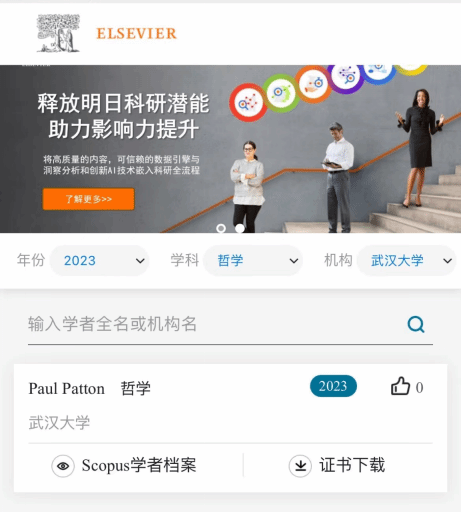Click the 了解更多>> orange button

tap(88, 199)
